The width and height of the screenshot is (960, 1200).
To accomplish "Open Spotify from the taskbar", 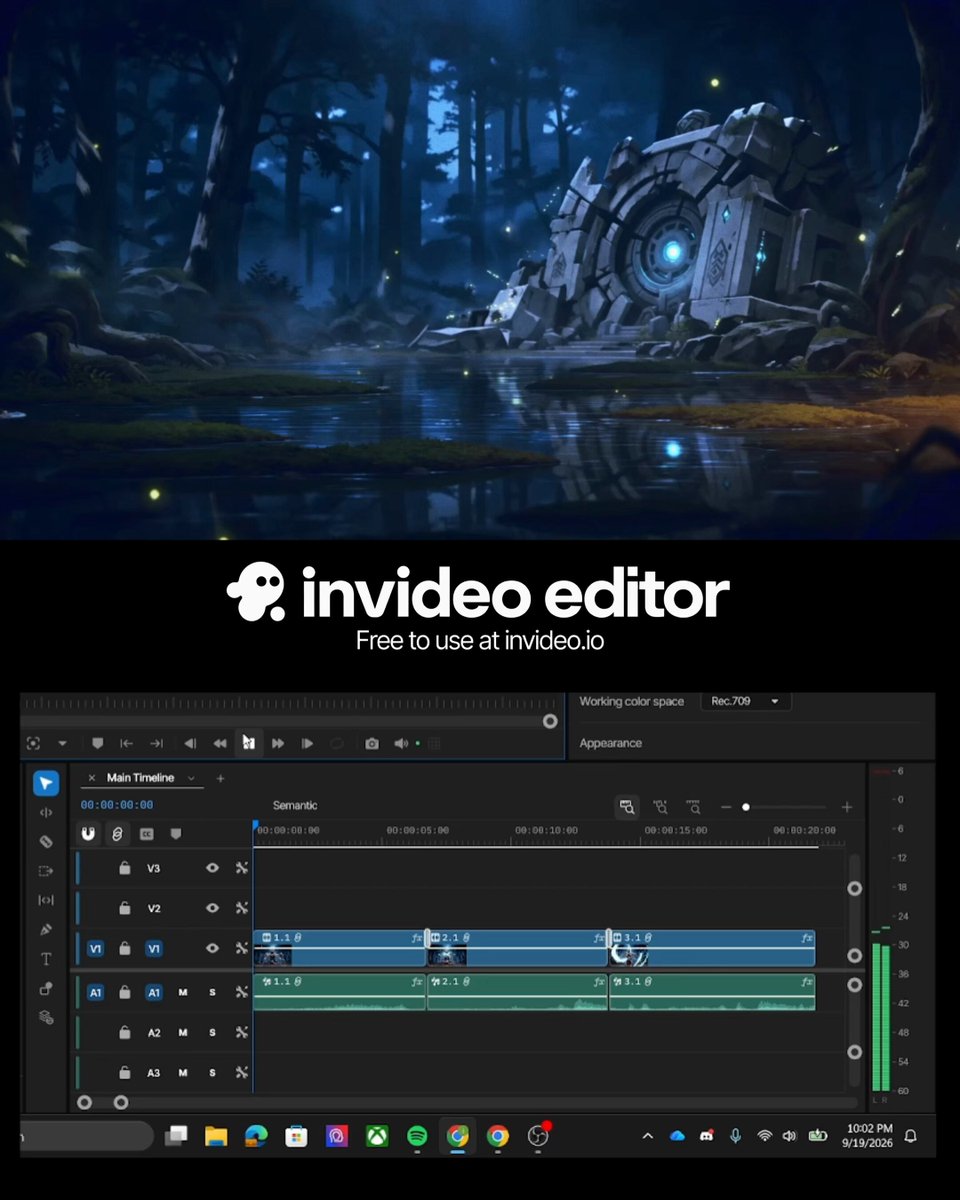I will coord(417,1136).
